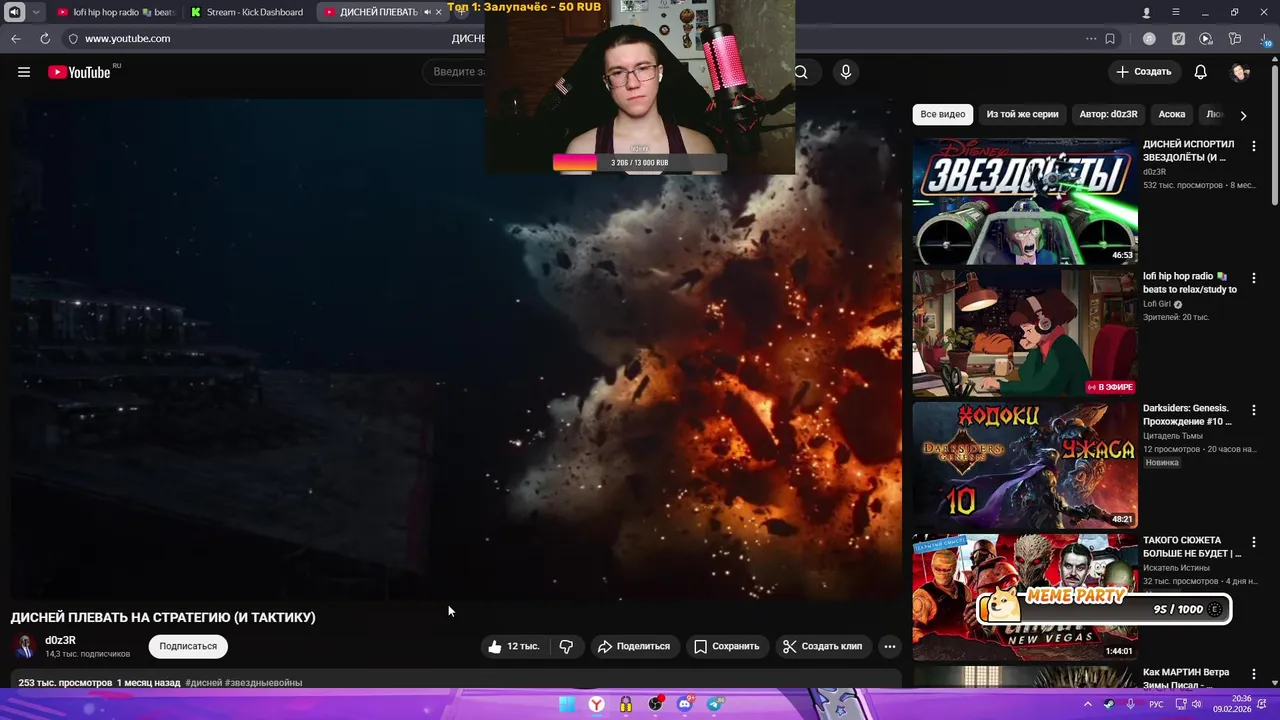Open the Darksiders Genesis video thumbnail

(x=1025, y=465)
